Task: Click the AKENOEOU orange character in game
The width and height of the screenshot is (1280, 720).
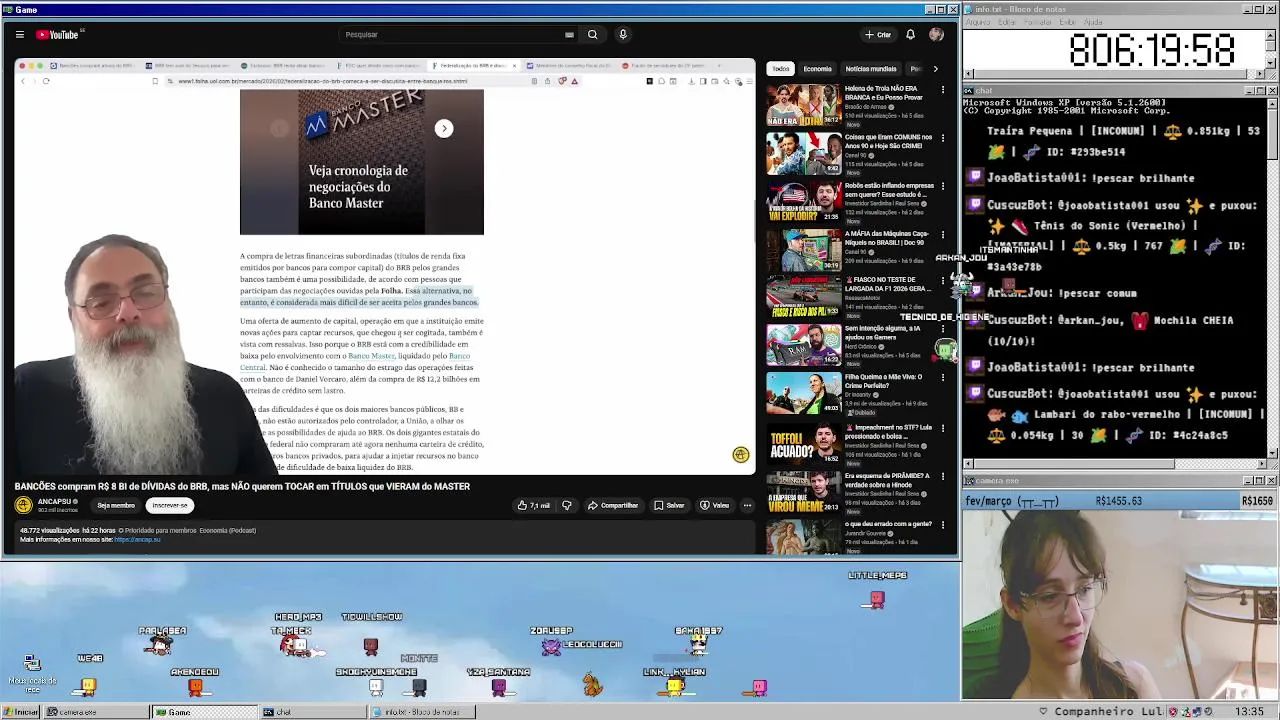Action: [195, 687]
